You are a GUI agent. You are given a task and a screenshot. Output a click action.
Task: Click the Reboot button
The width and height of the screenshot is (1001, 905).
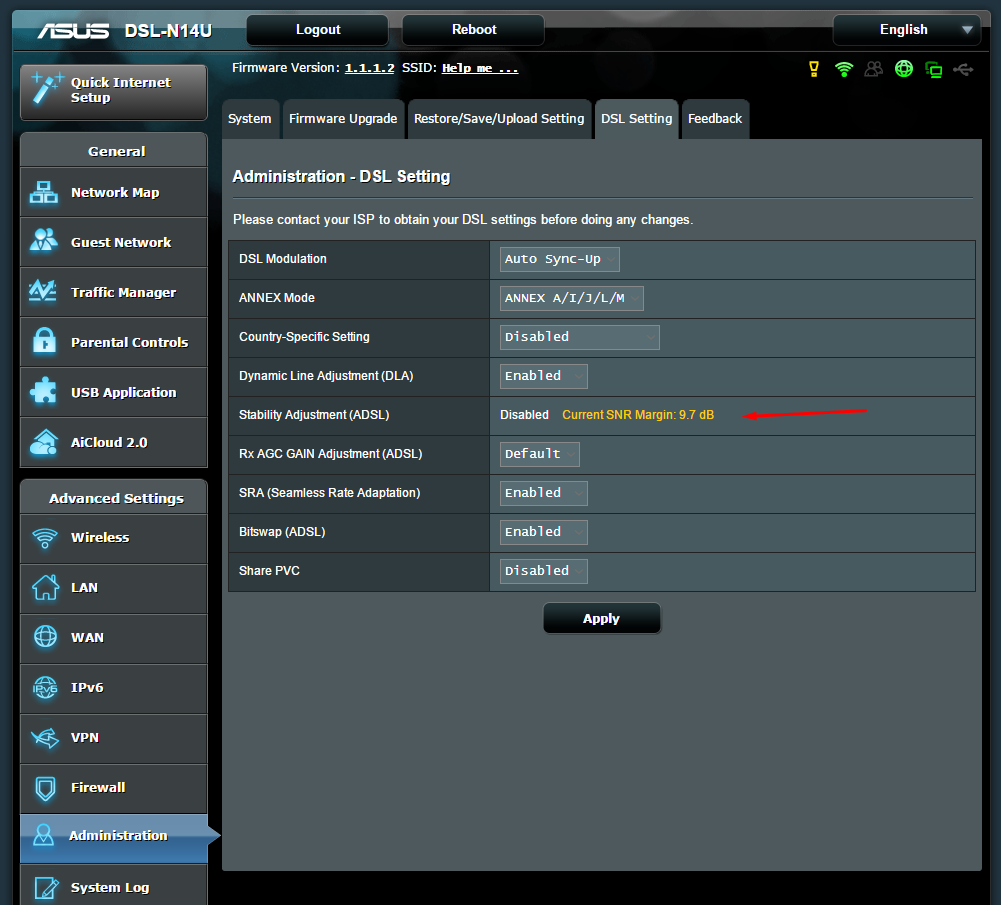pyautogui.click(x=474, y=29)
